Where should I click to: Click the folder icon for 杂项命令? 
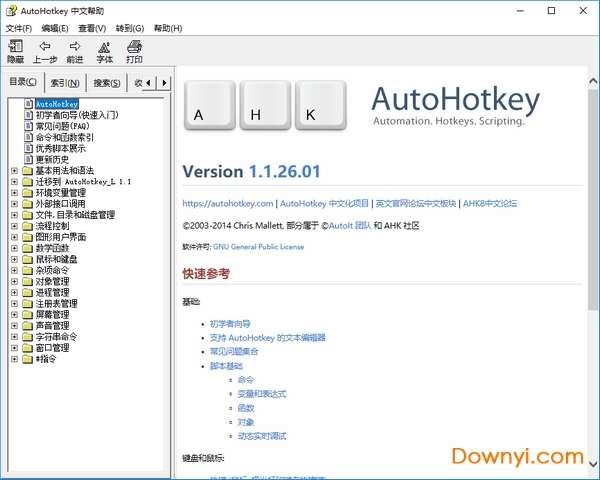tap(28, 270)
